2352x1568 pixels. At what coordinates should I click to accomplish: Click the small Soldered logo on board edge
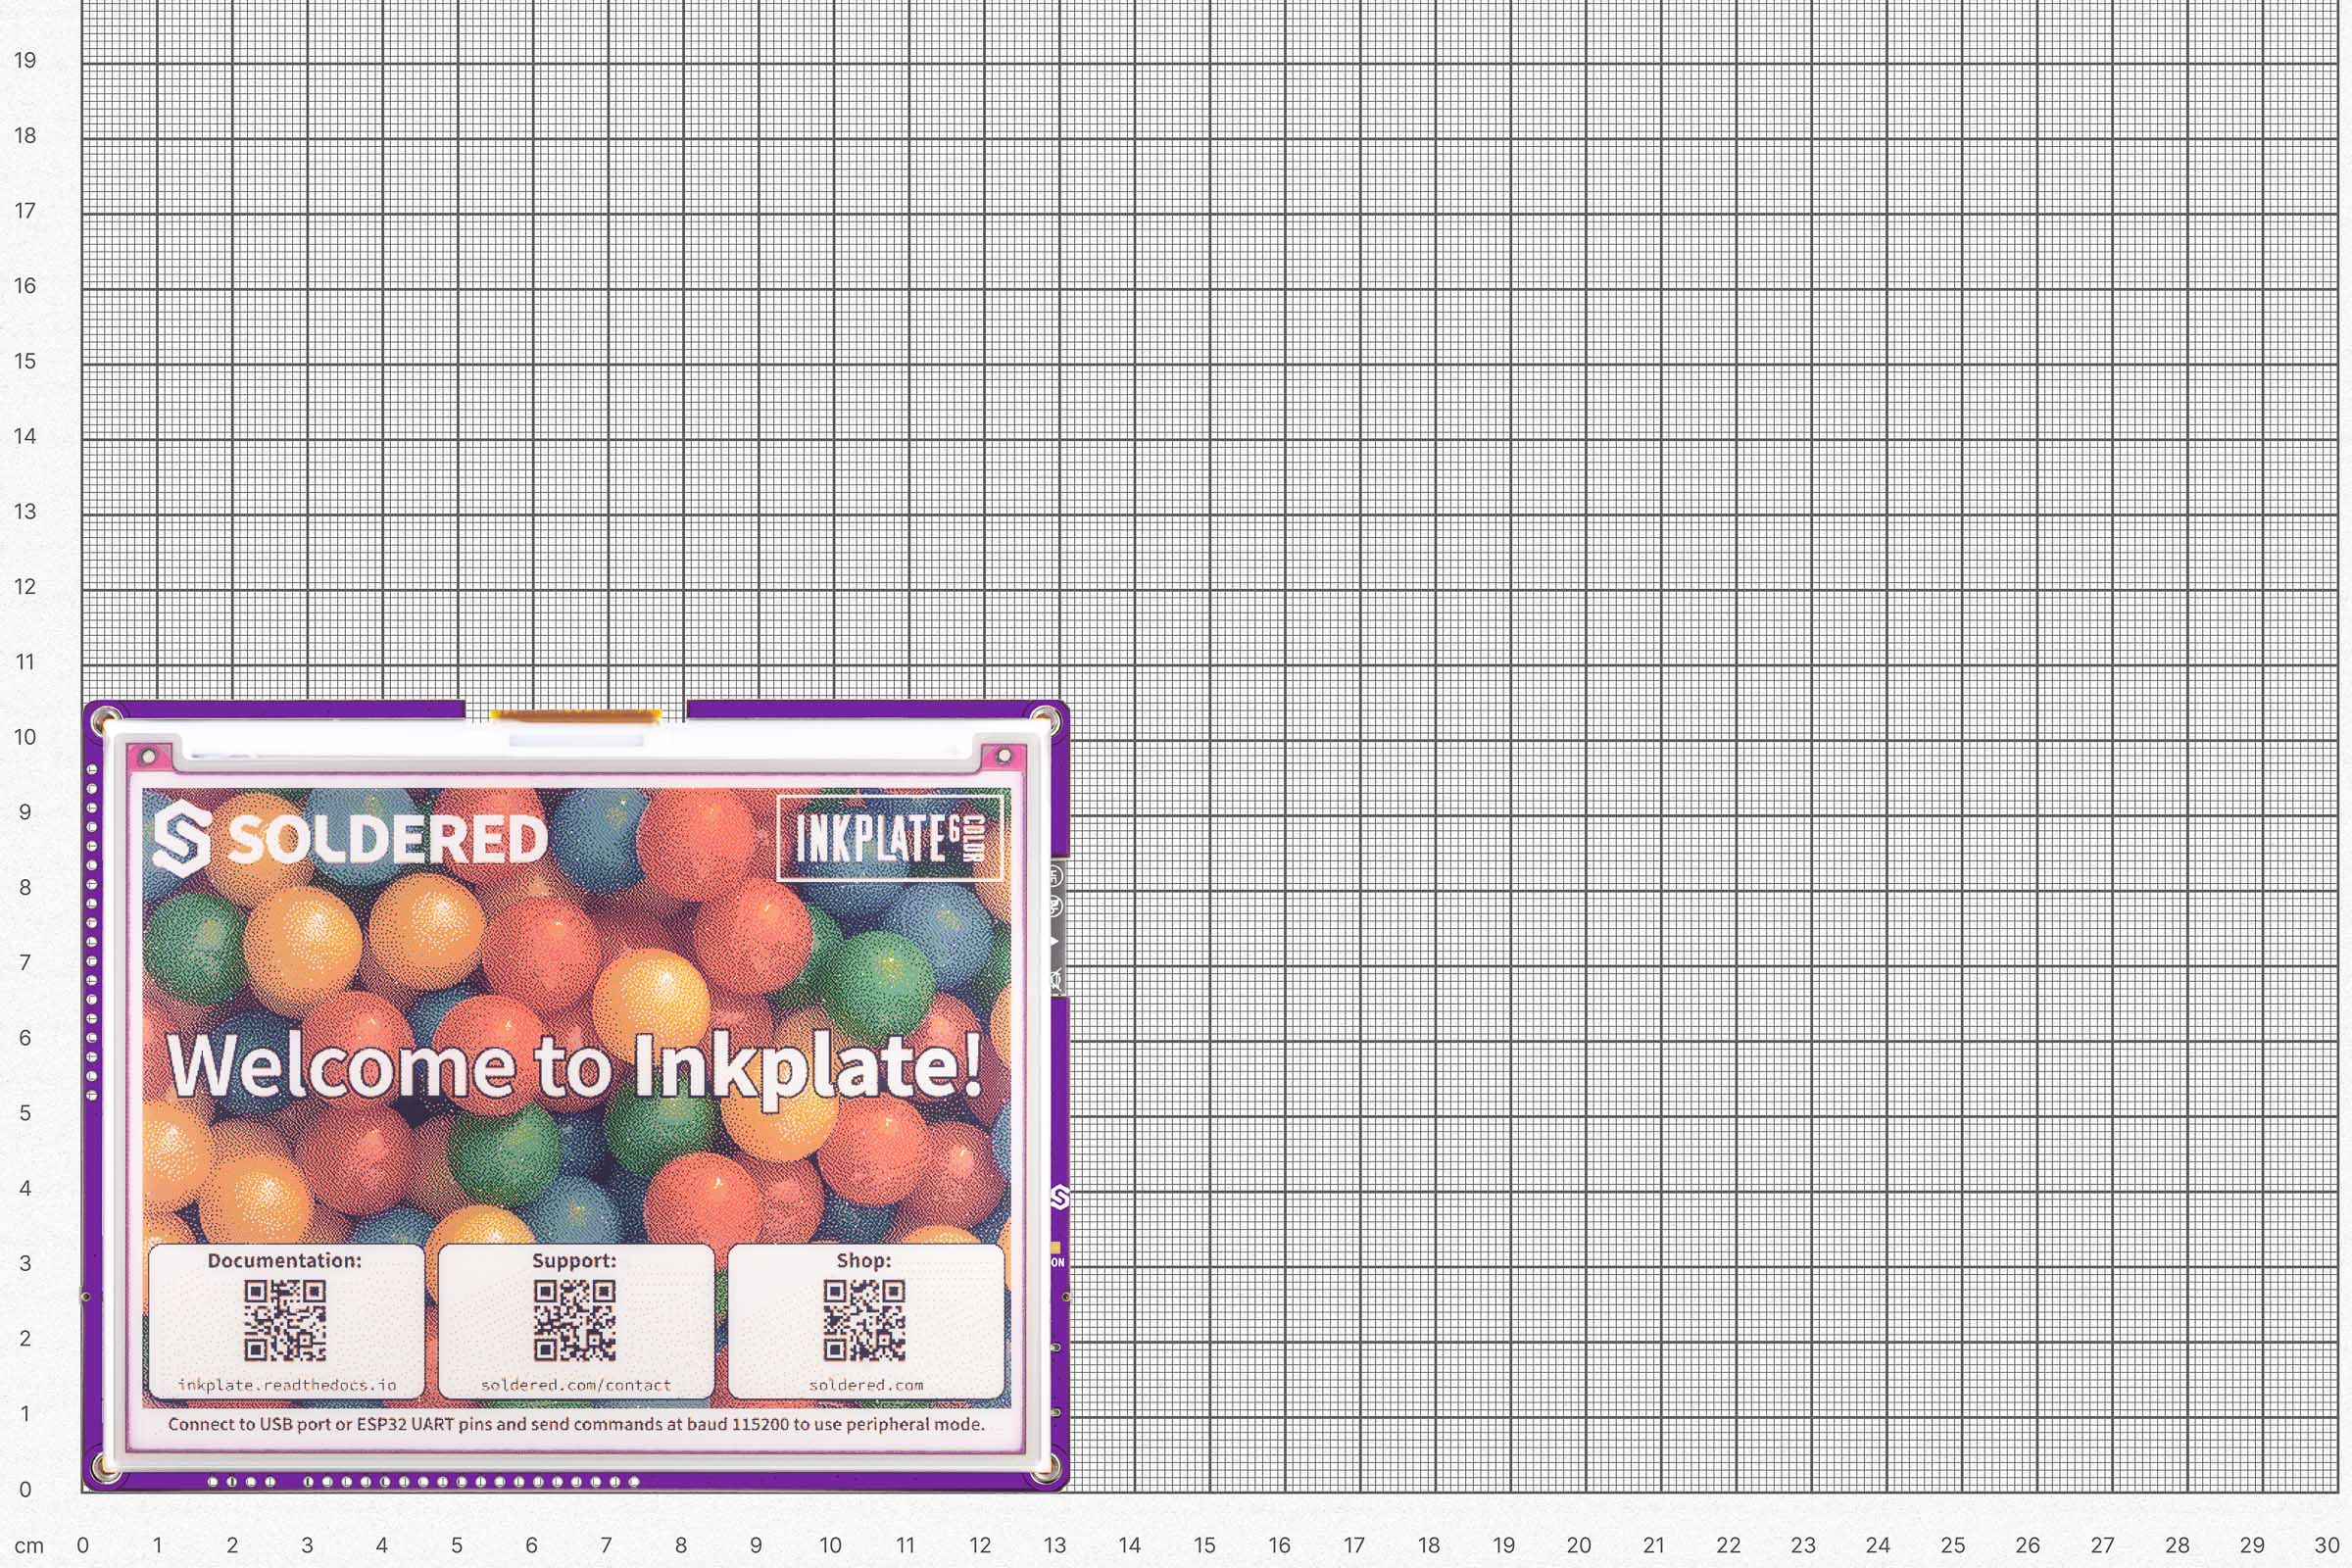pos(1059,1196)
